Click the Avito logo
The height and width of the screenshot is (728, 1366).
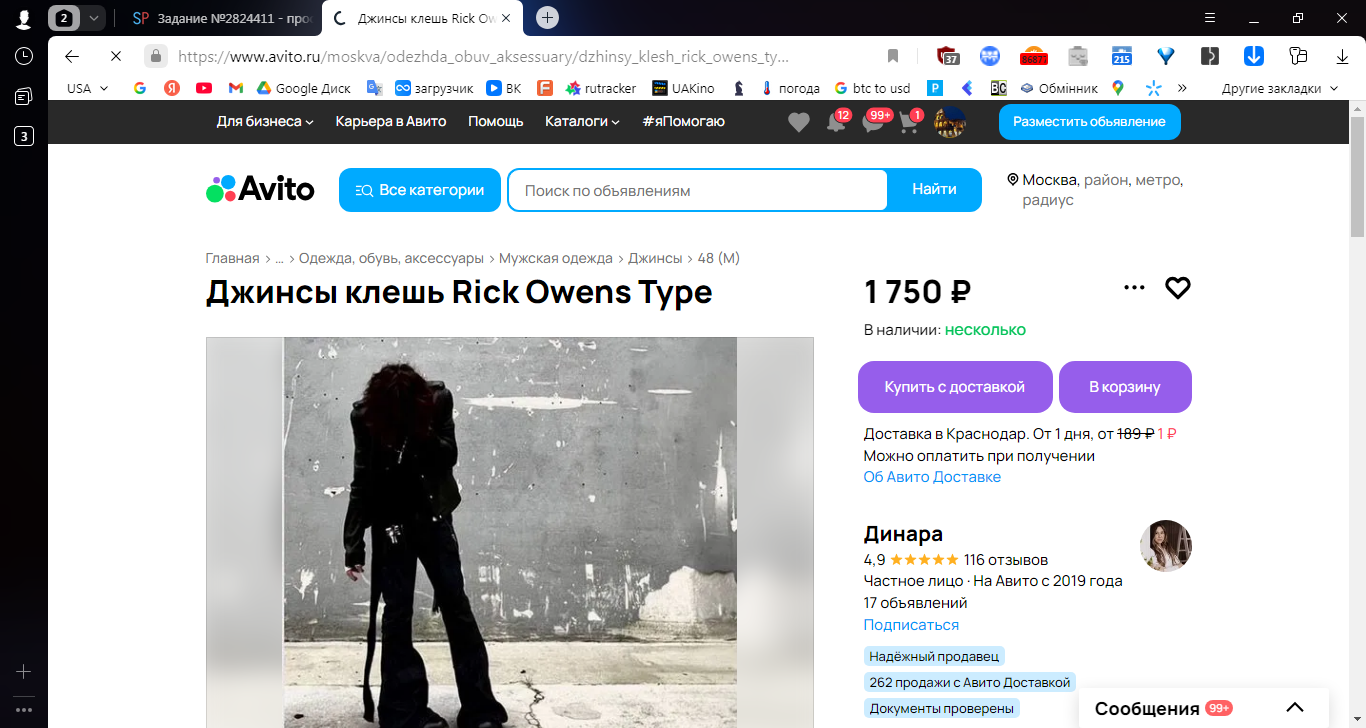260,189
